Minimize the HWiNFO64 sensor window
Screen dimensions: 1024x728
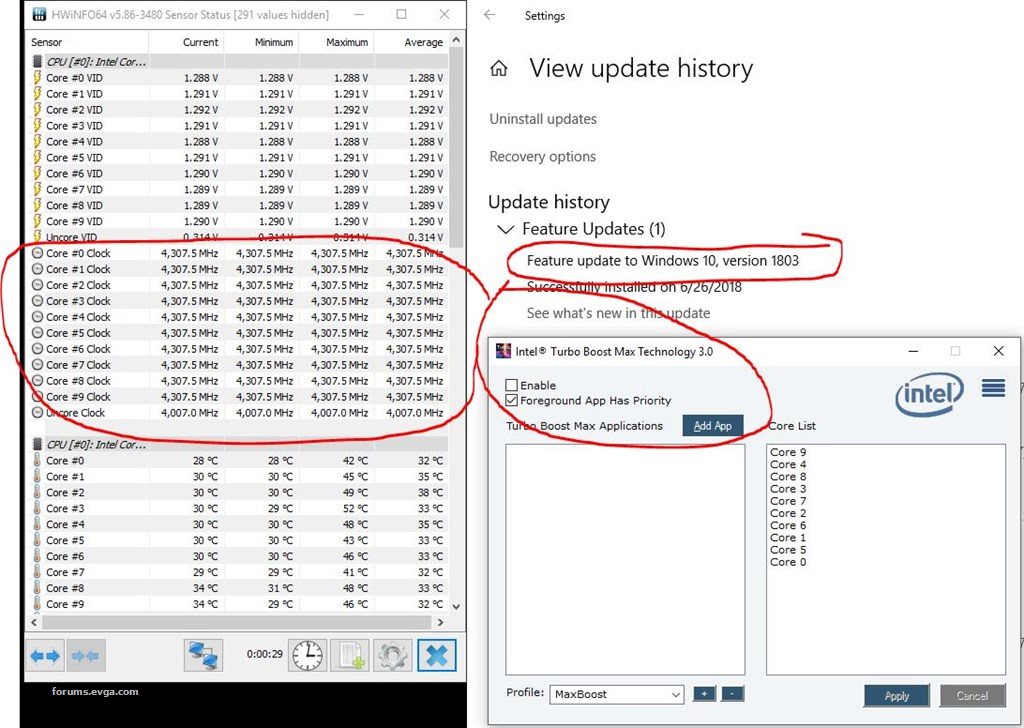pyautogui.click(x=358, y=14)
